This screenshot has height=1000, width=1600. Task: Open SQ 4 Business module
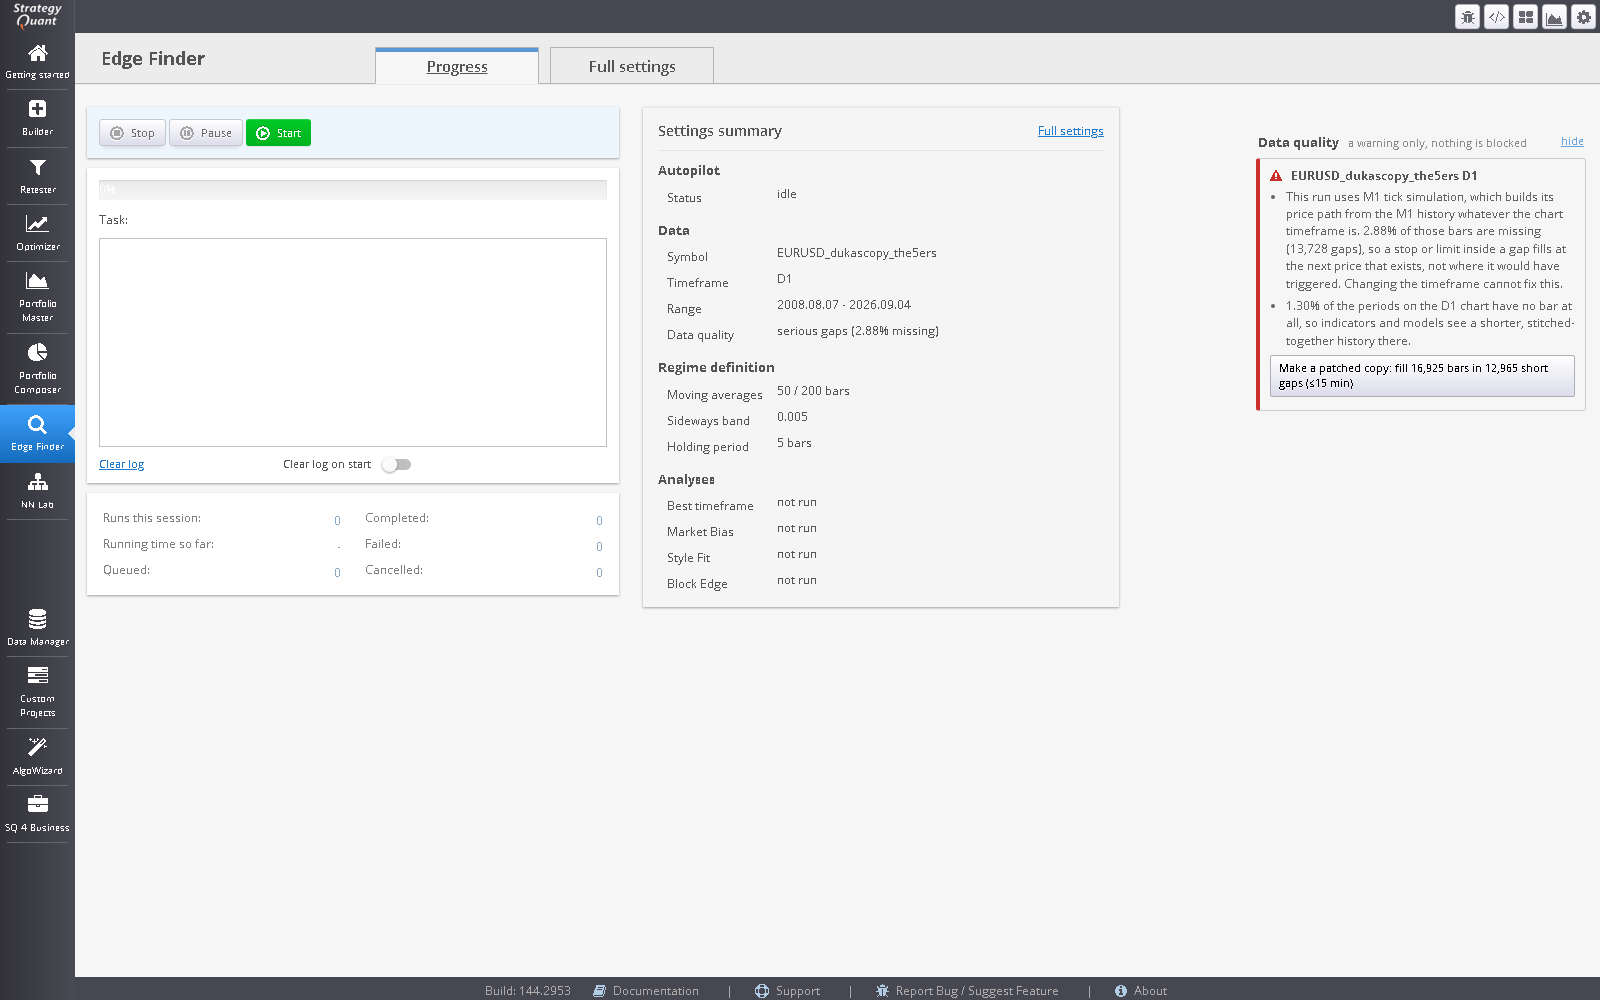point(37,814)
